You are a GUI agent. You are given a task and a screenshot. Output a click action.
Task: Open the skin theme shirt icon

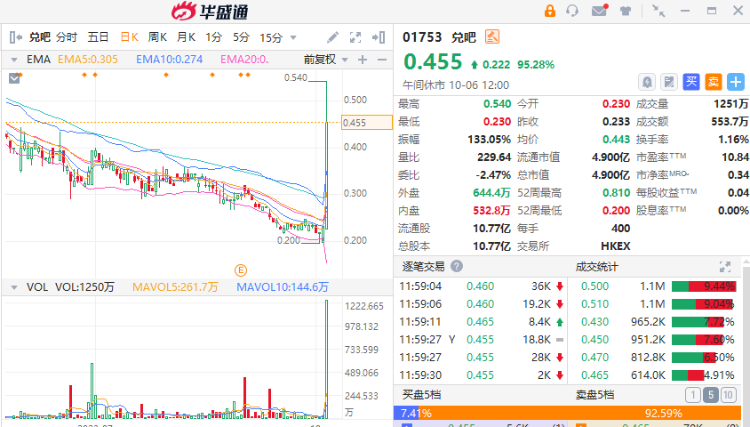(625, 11)
